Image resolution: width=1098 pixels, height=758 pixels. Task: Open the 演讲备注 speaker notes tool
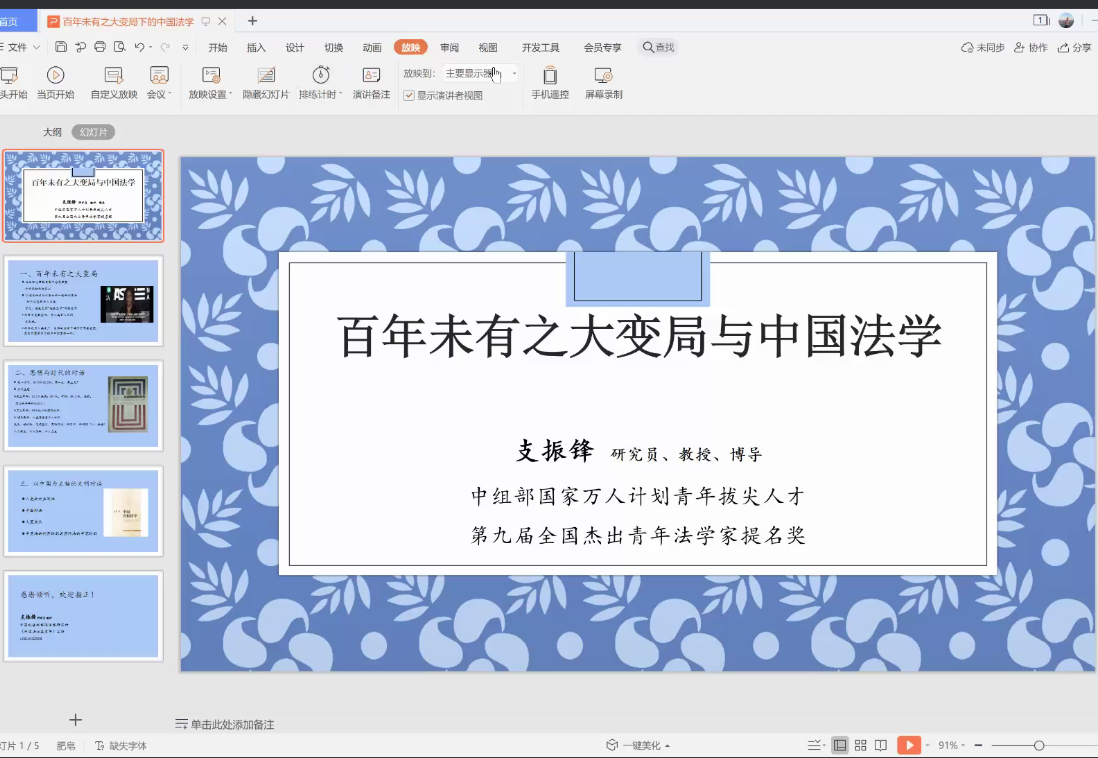coord(371,74)
